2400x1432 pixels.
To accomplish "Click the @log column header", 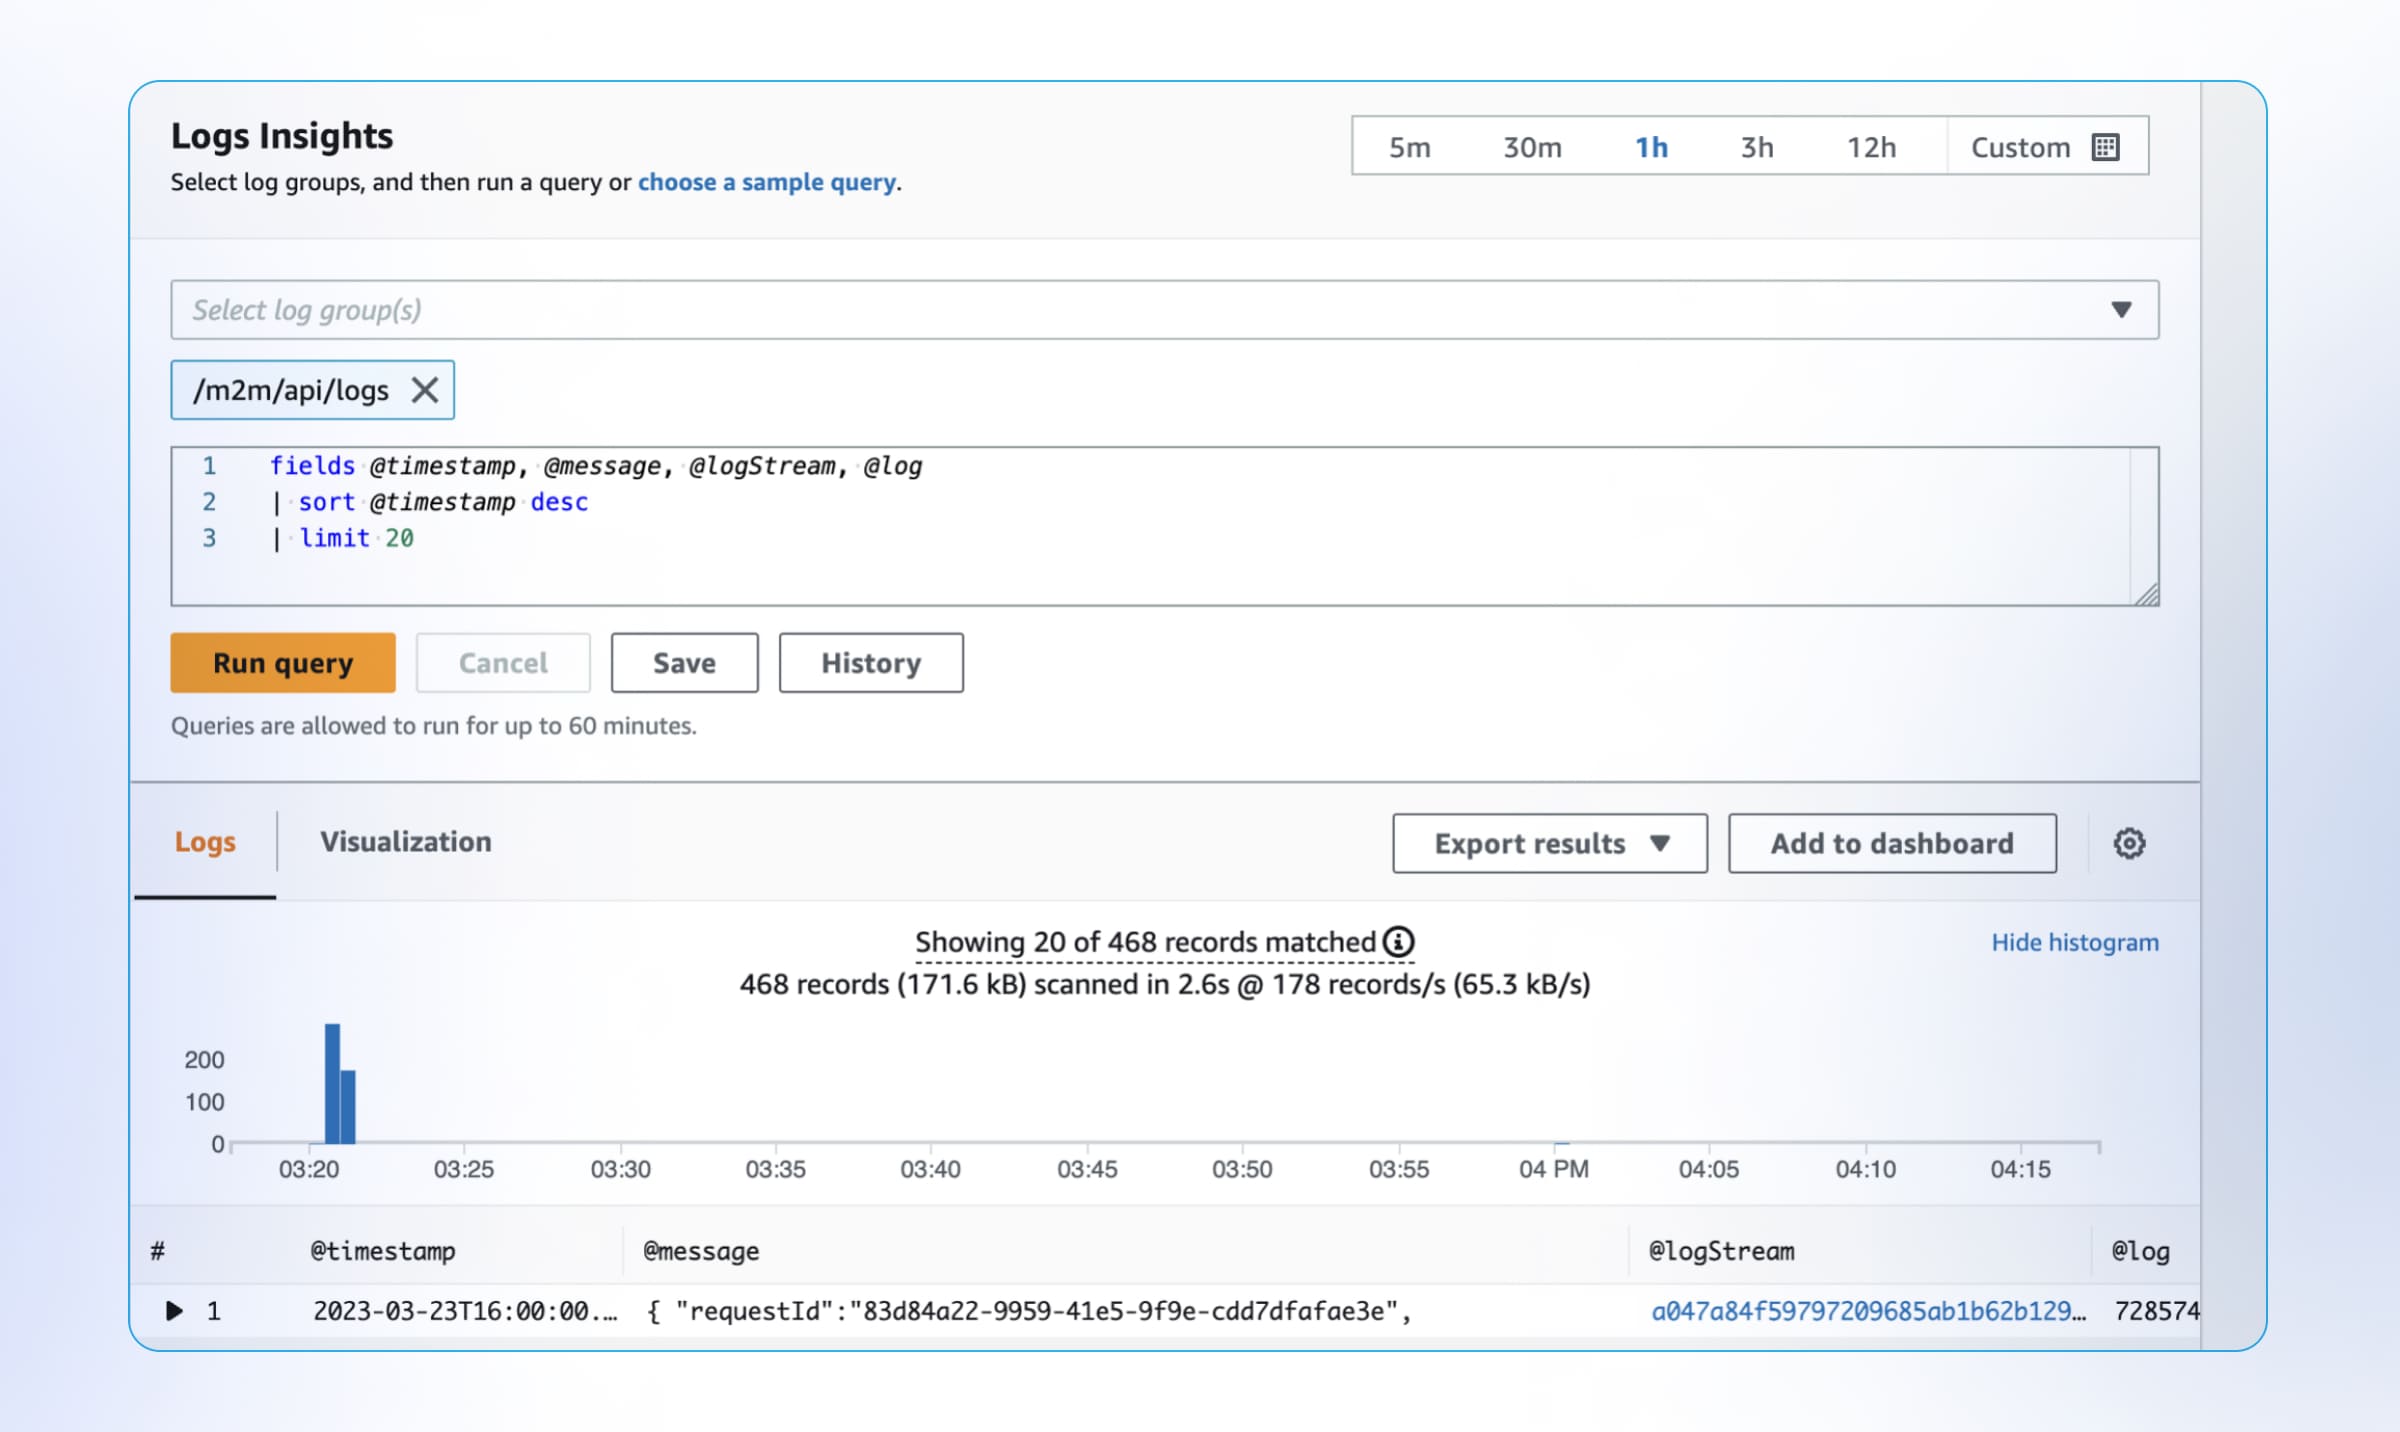I will point(2140,1251).
